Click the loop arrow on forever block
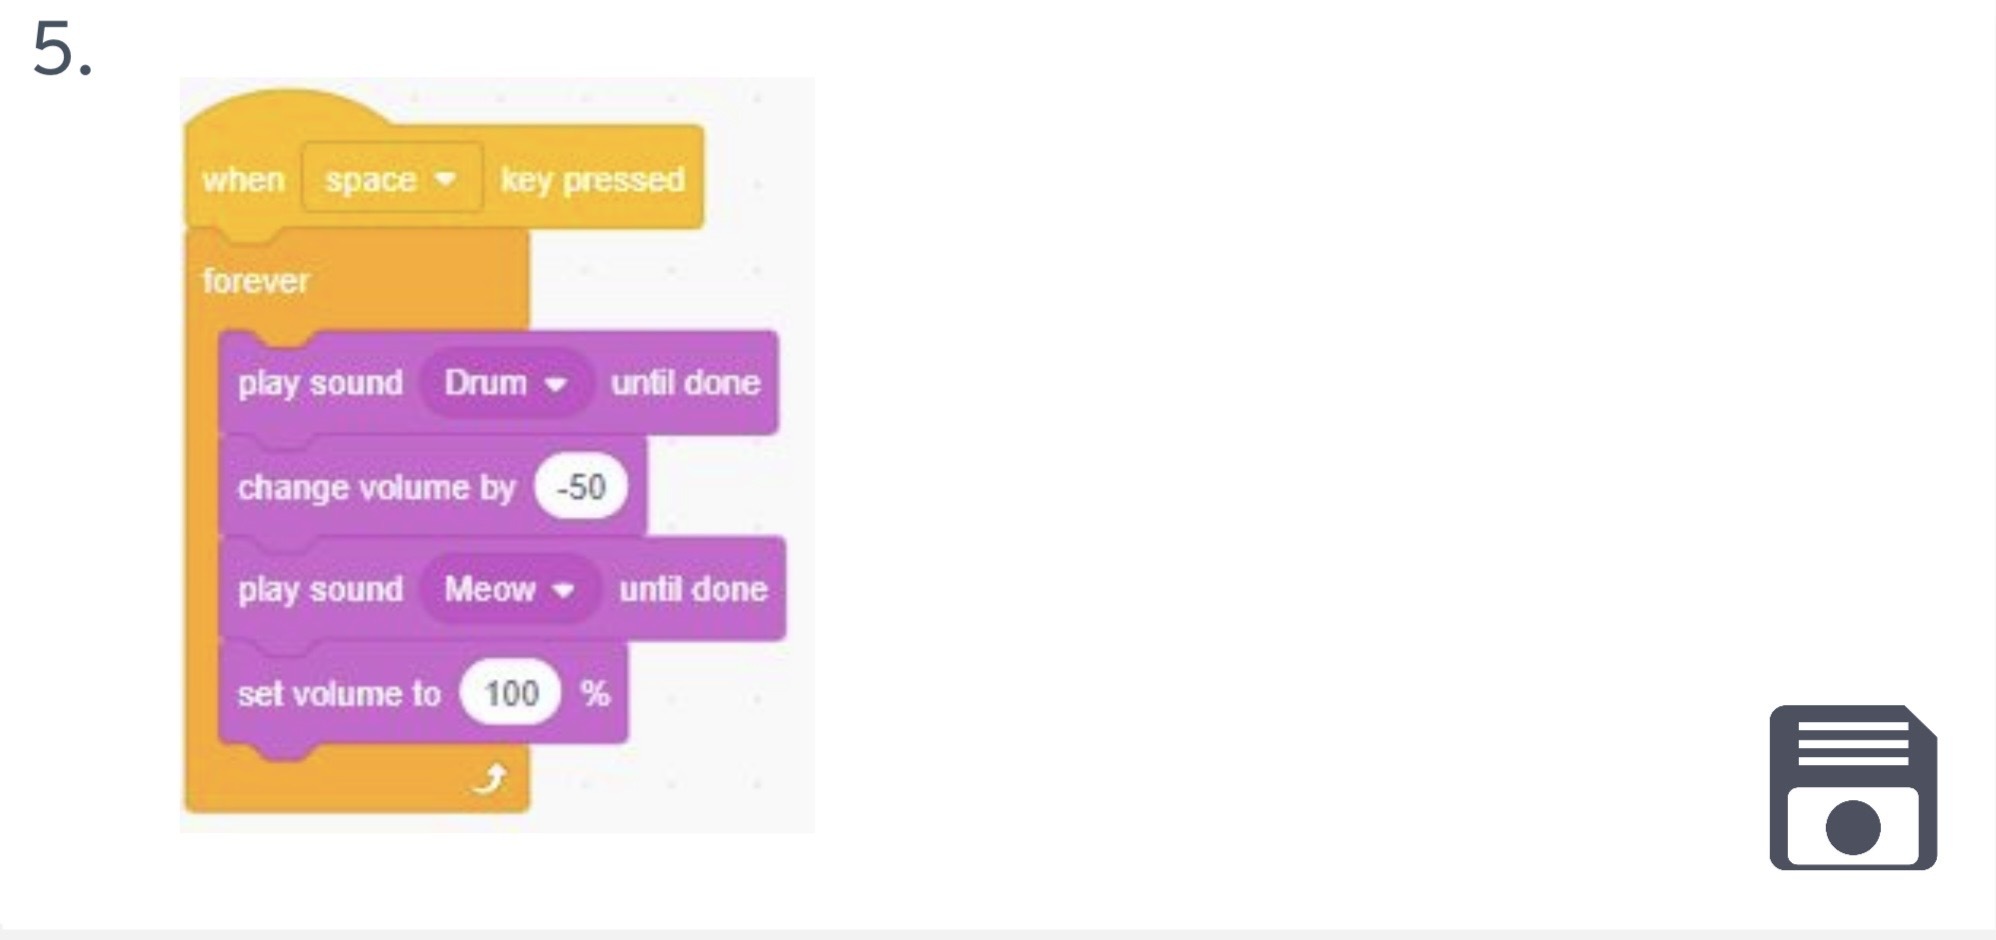The height and width of the screenshot is (940, 1996). (x=489, y=777)
